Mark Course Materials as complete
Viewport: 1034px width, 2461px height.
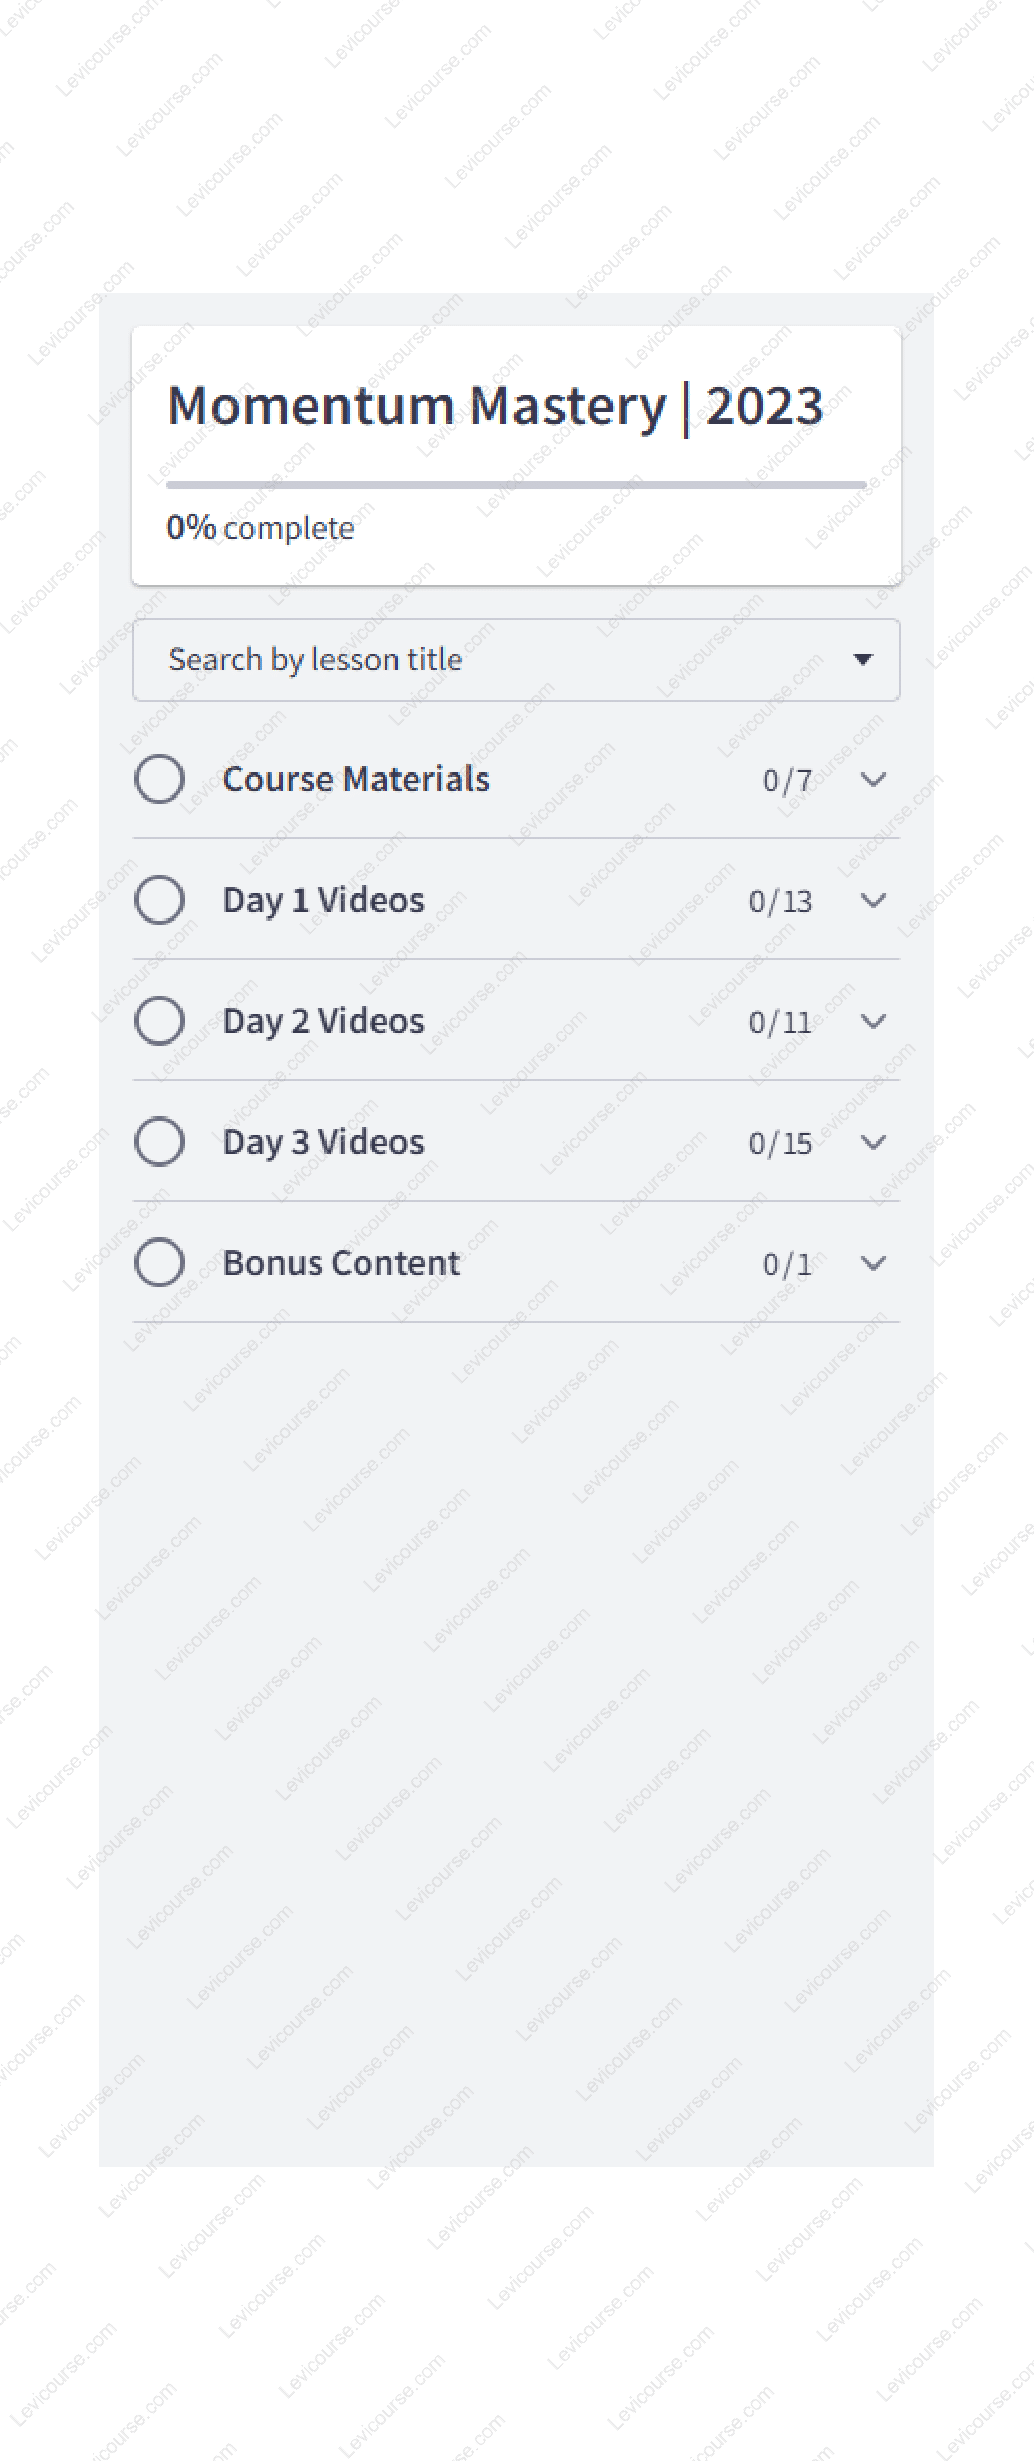(x=160, y=781)
